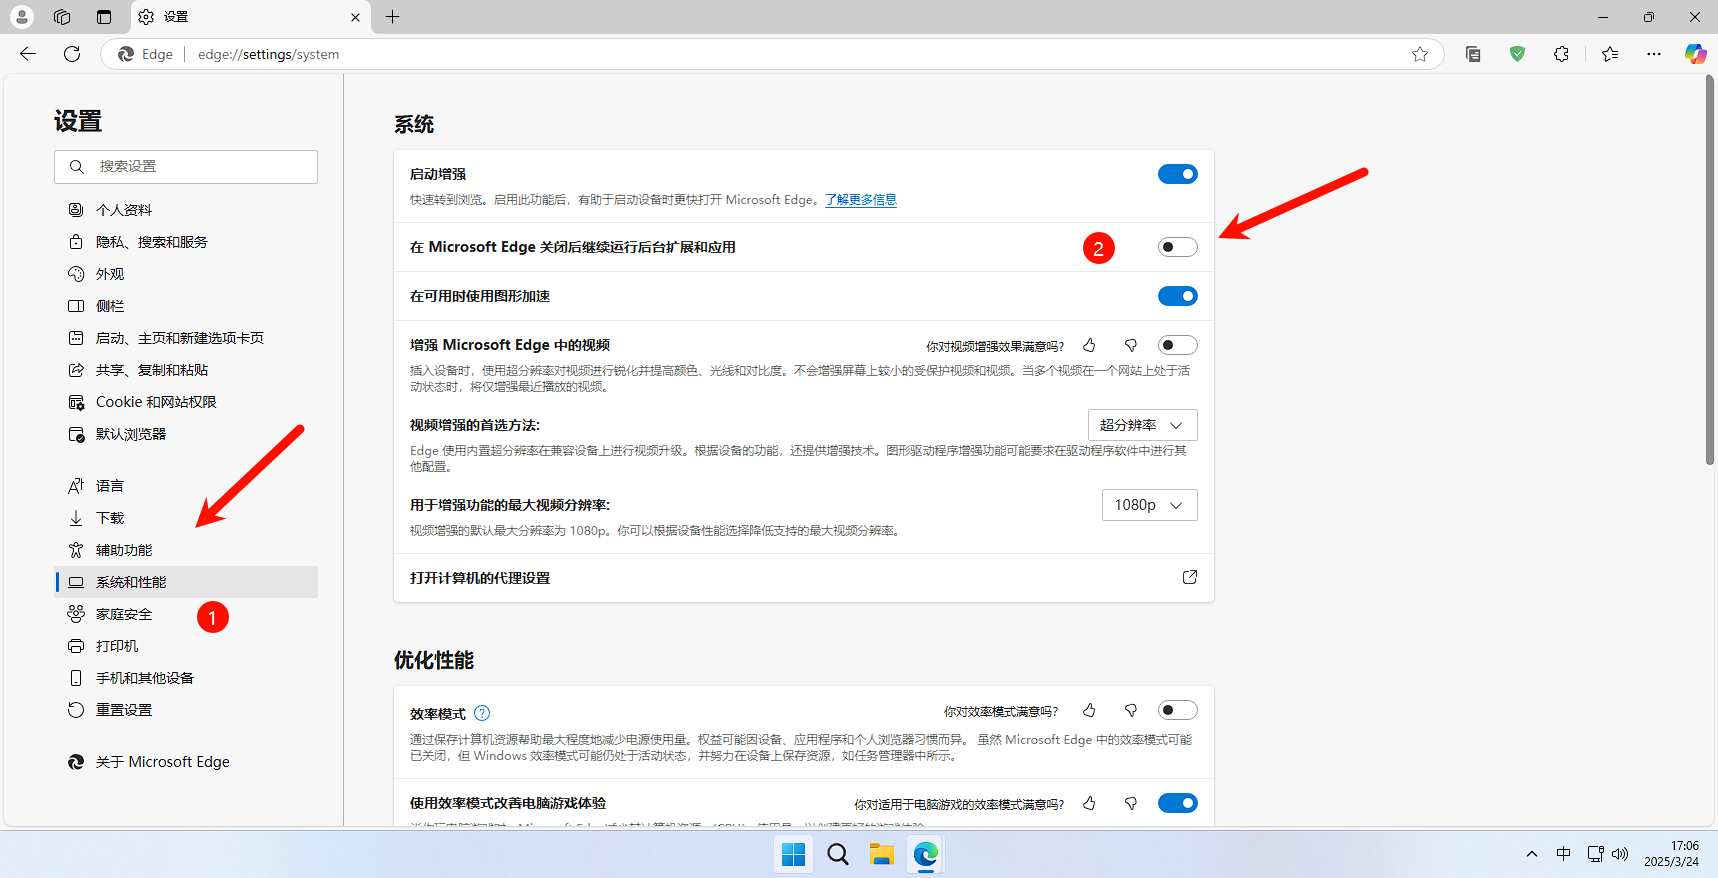Toggle 启动增强 switch

pos(1178,174)
